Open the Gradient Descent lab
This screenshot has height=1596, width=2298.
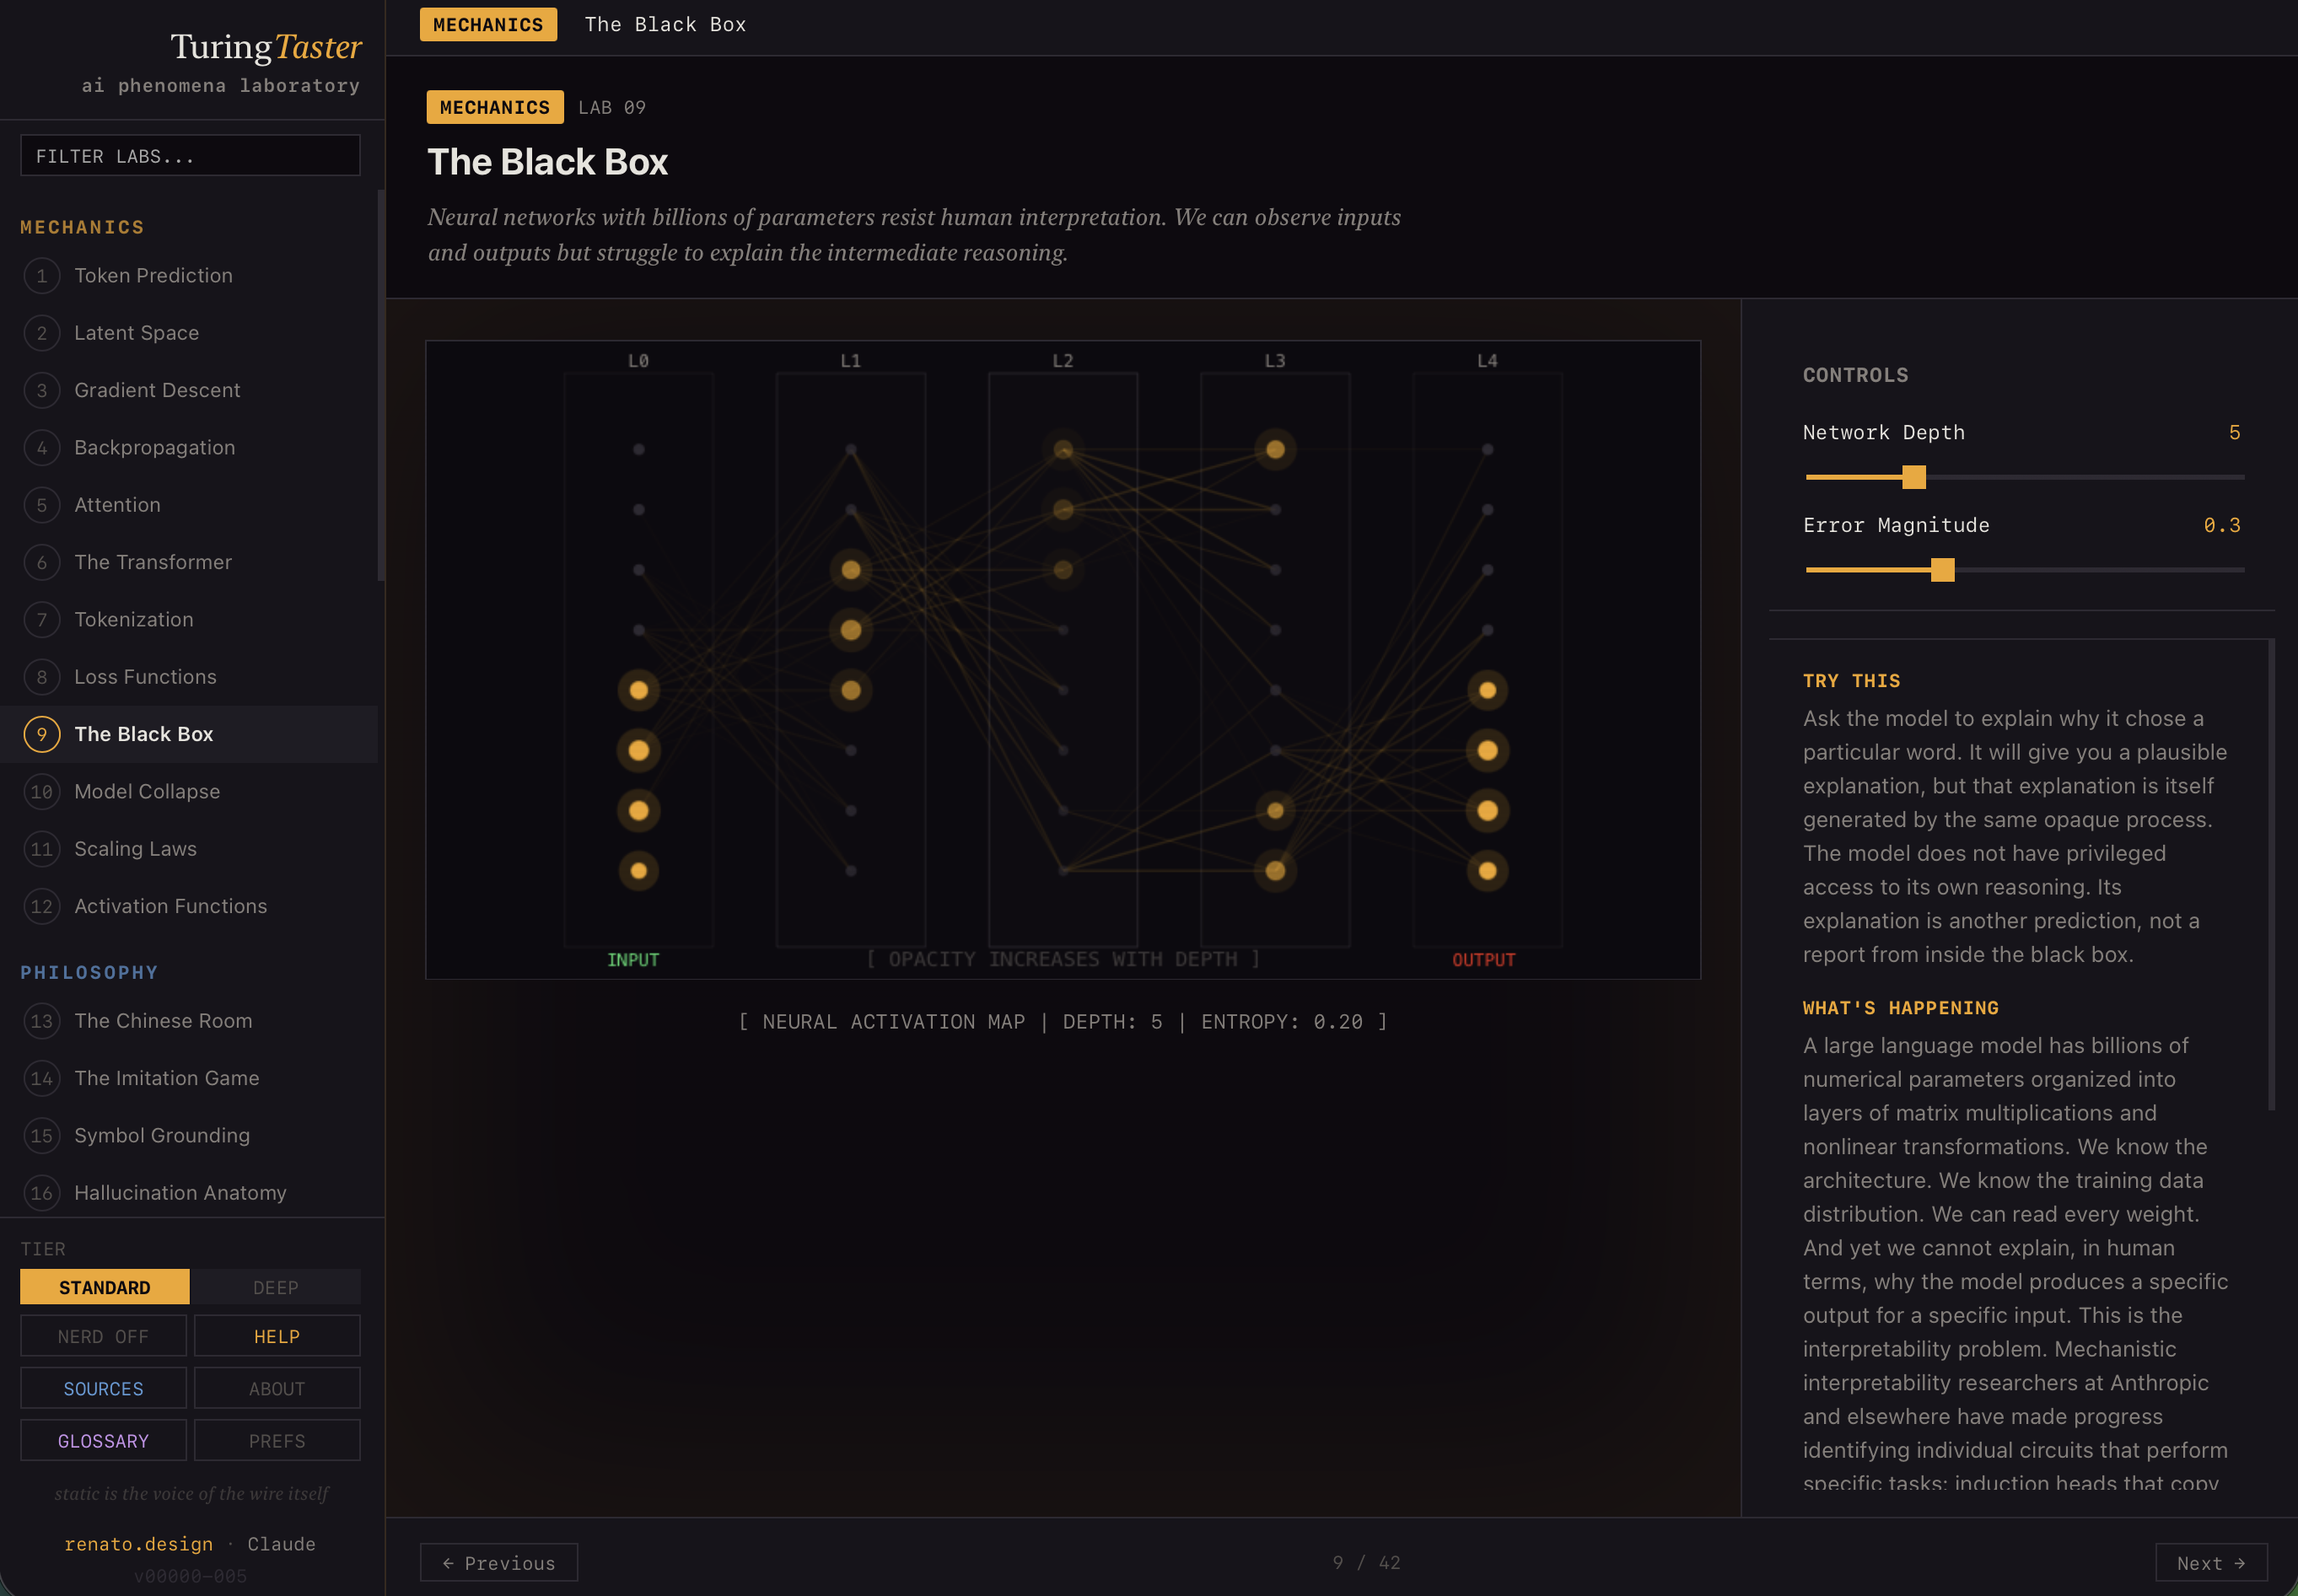(x=157, y=390)
